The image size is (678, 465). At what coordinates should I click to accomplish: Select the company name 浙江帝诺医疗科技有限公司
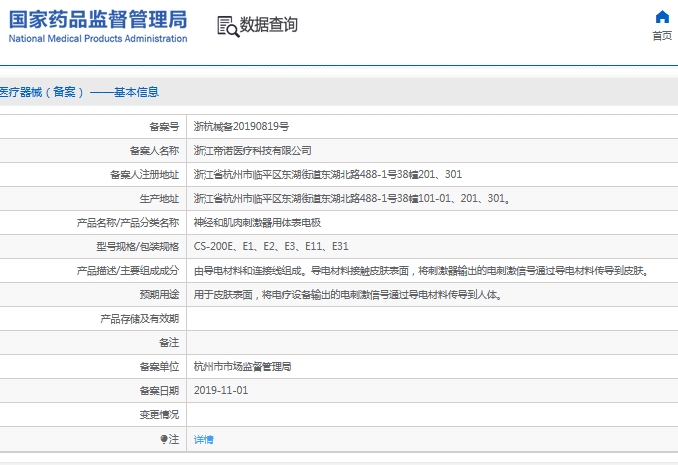pyautogui.click(x=253, y=151)
